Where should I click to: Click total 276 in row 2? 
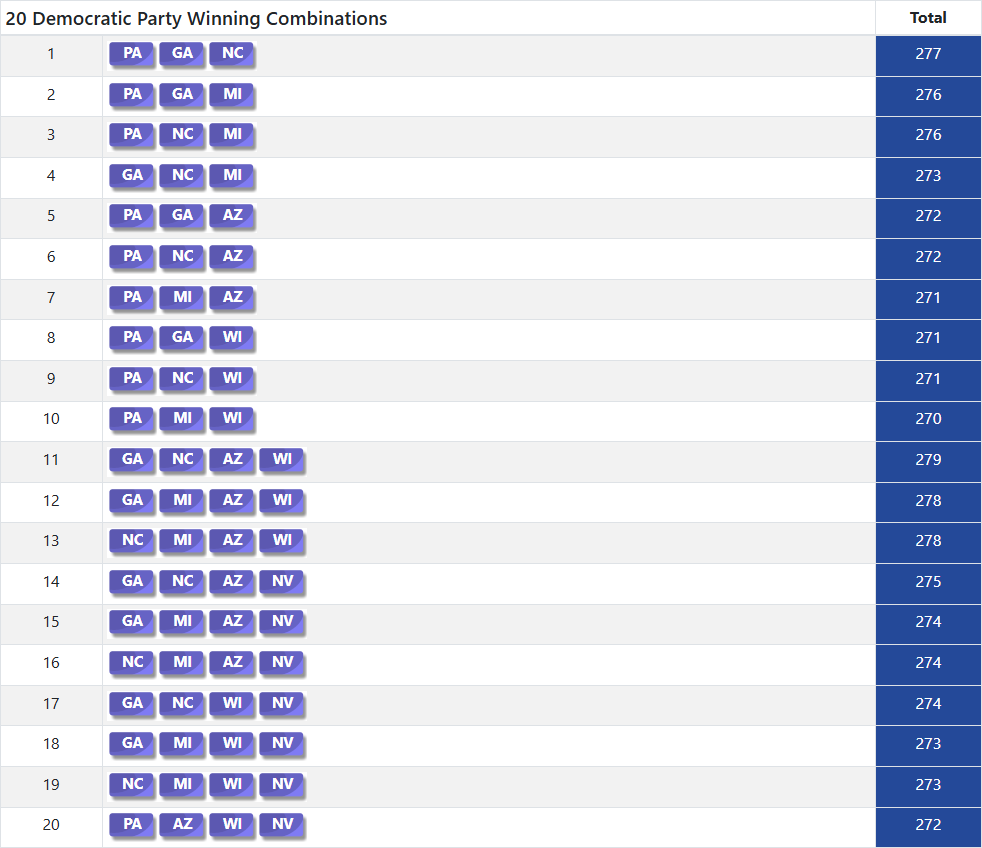tap(928, 95)
